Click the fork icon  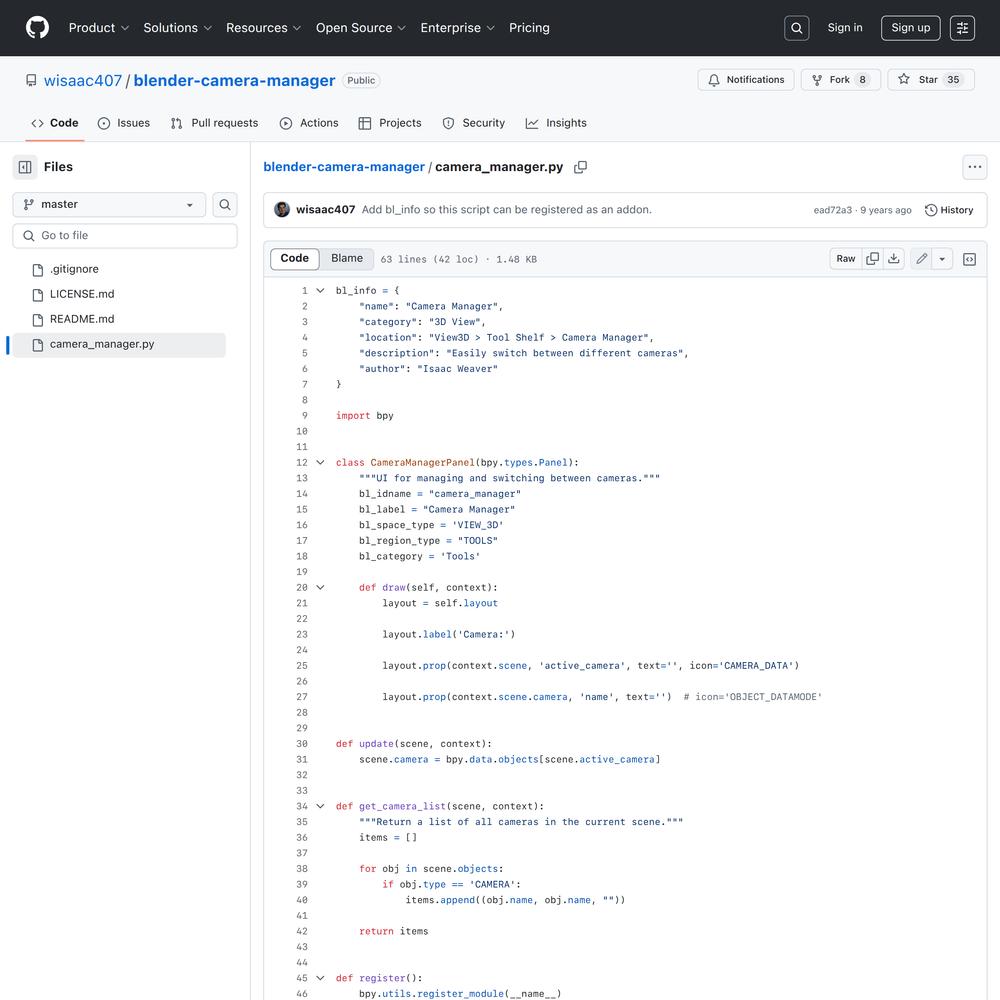(817, 80)
